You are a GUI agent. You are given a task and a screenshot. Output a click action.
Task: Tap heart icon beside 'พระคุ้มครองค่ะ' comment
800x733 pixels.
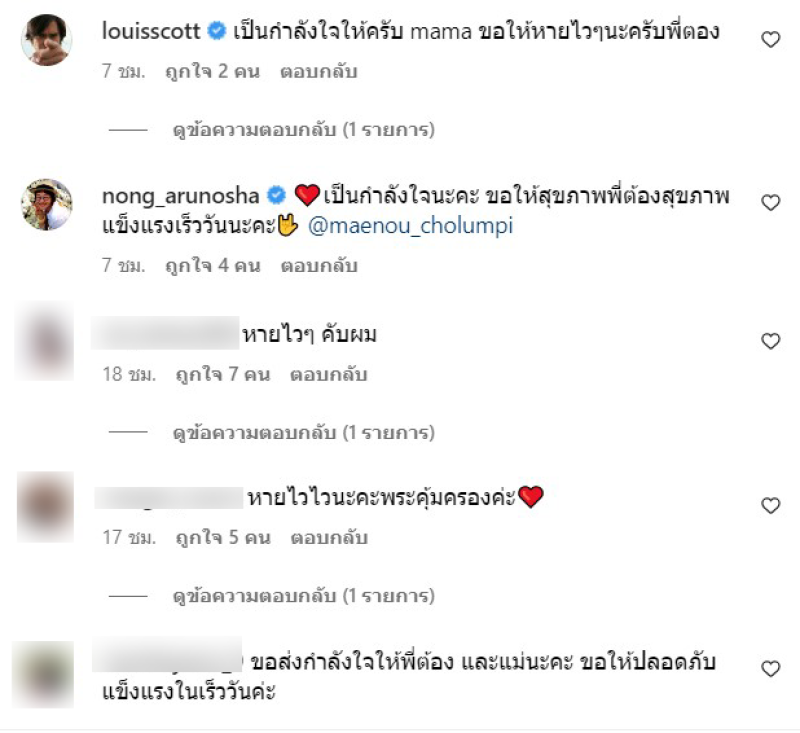[x=770, y=505]
